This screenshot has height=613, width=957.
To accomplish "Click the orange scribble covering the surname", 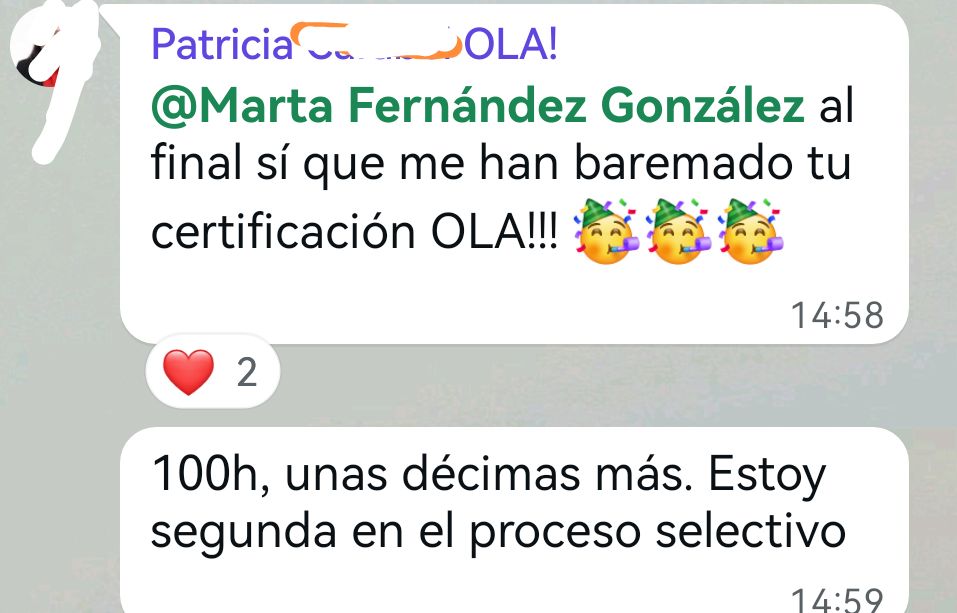I will pyautogui.click(x=375, y=42).
